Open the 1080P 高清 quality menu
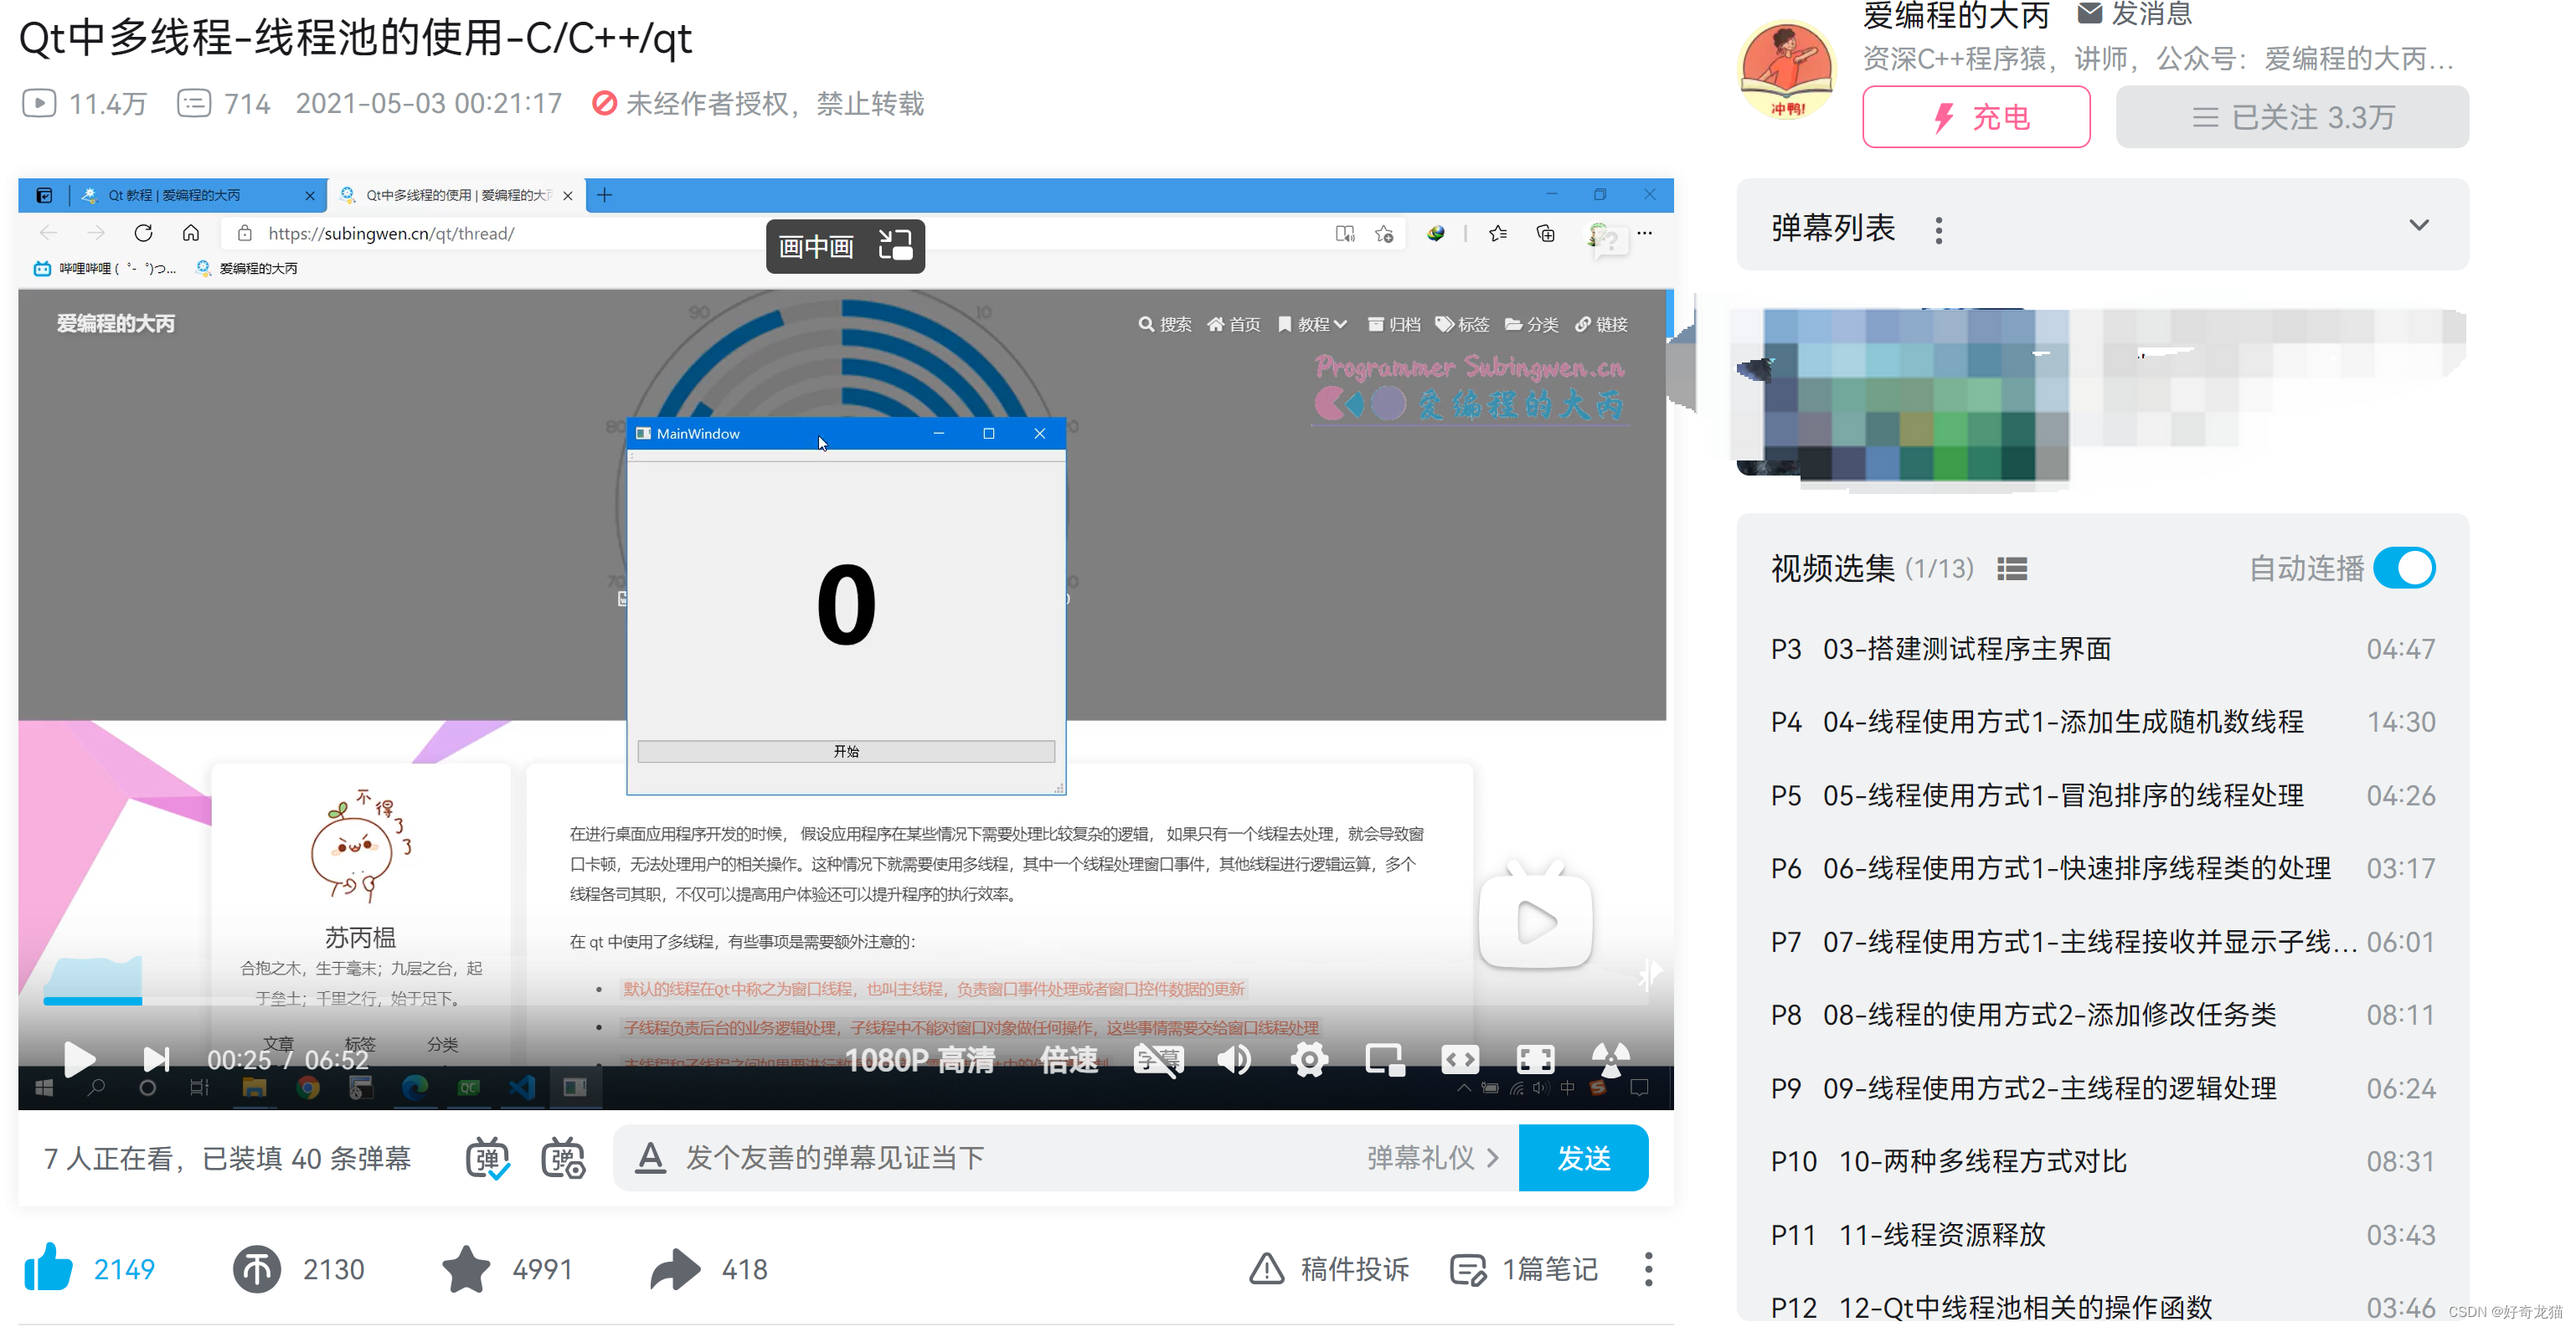Viewport: 2576px width, 1327px height. pyautogui.click(x=919, y=1060)
